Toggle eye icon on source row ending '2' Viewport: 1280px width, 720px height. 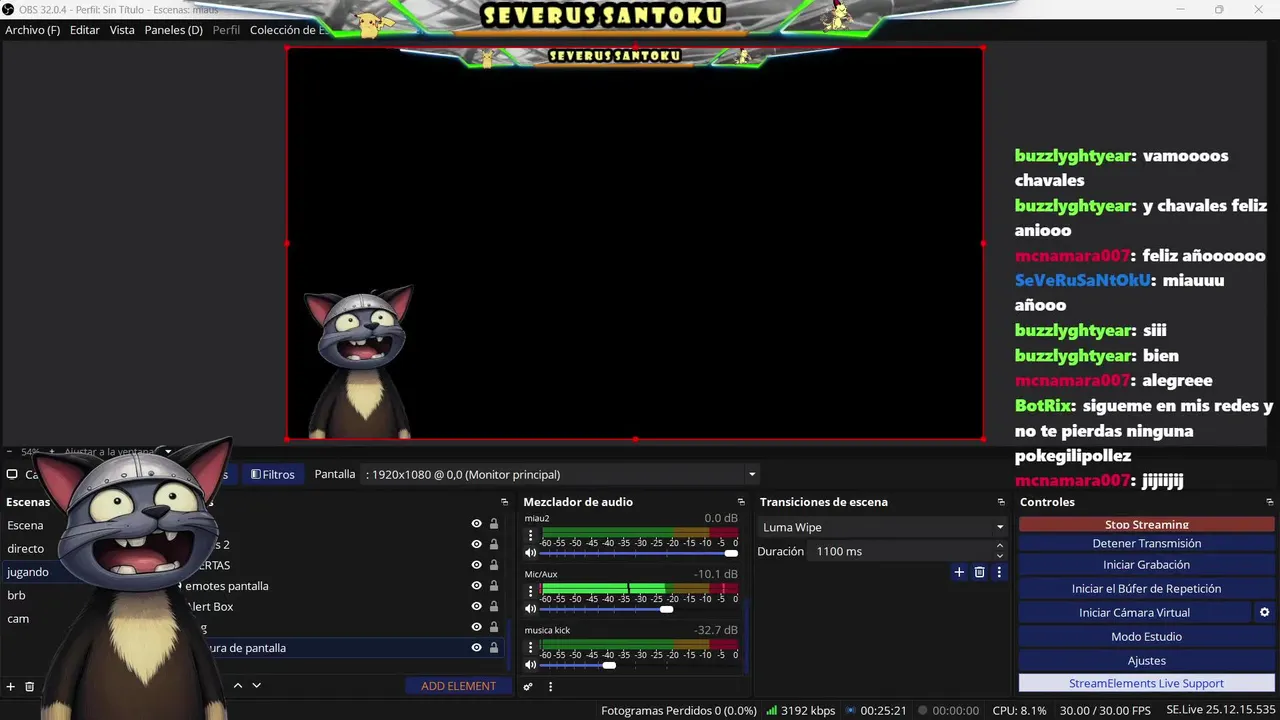pyautogui.click(x=476, y=545)
